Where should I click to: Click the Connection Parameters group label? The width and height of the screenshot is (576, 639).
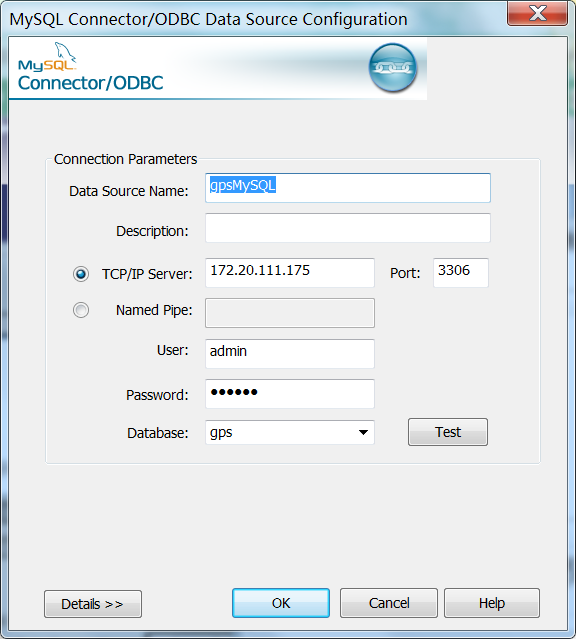(x=126, y=159)
